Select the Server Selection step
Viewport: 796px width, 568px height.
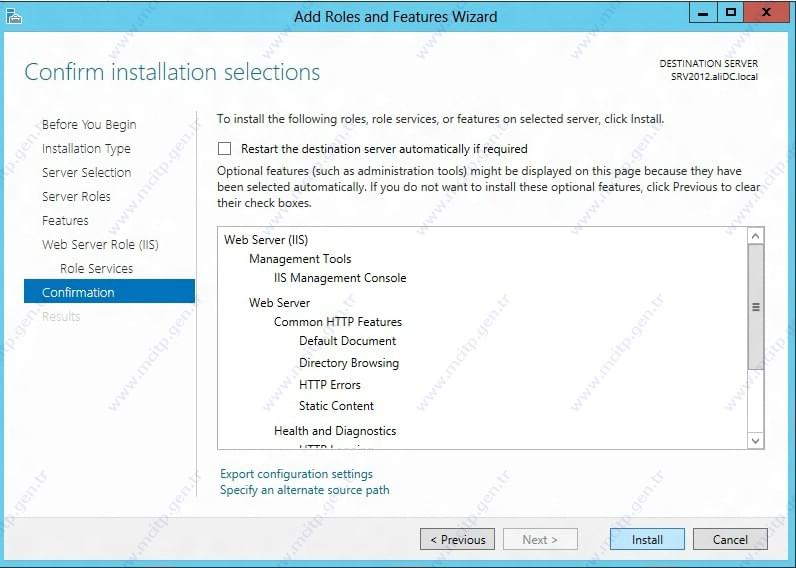(86, 172)
